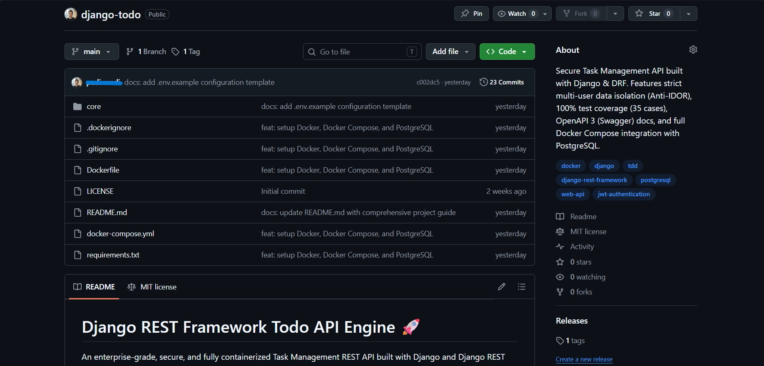The height and width of the screenshot is (366, 764).
Task: Click the file icon beside README.md
Action: (77, 212)
